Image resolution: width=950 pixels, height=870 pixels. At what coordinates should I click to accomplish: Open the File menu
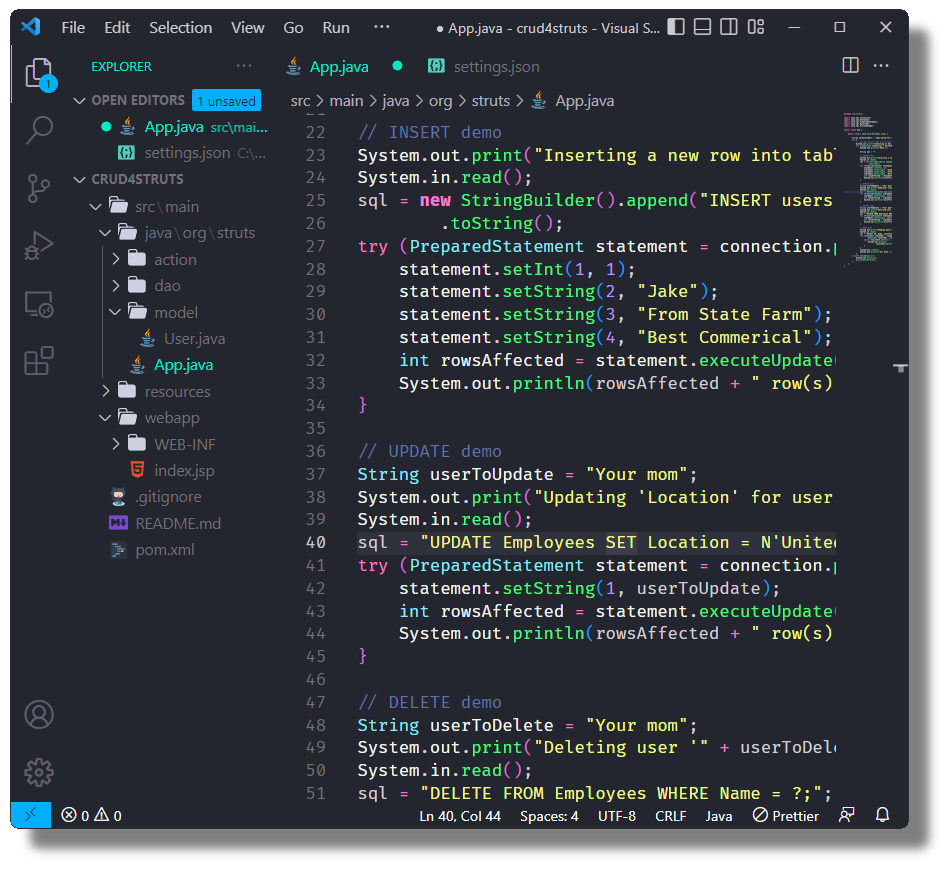[x=73, y=28]
